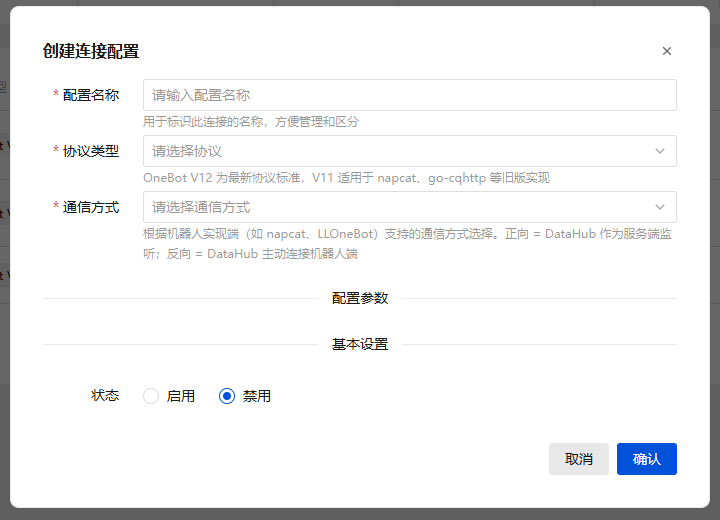Click the 取消 button
This screenshot has width=720, height=520.
pyautogui.click(x=579, y=459)
